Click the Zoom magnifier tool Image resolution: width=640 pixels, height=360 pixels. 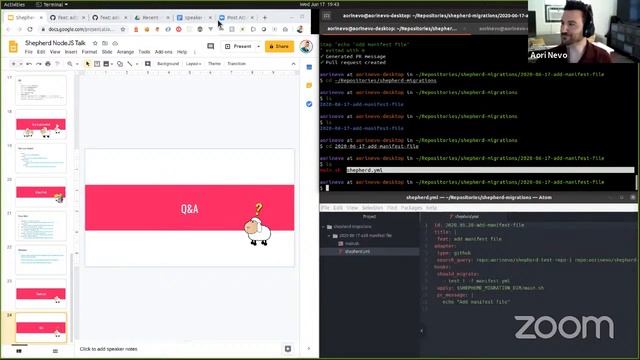(x=70, y=64)
